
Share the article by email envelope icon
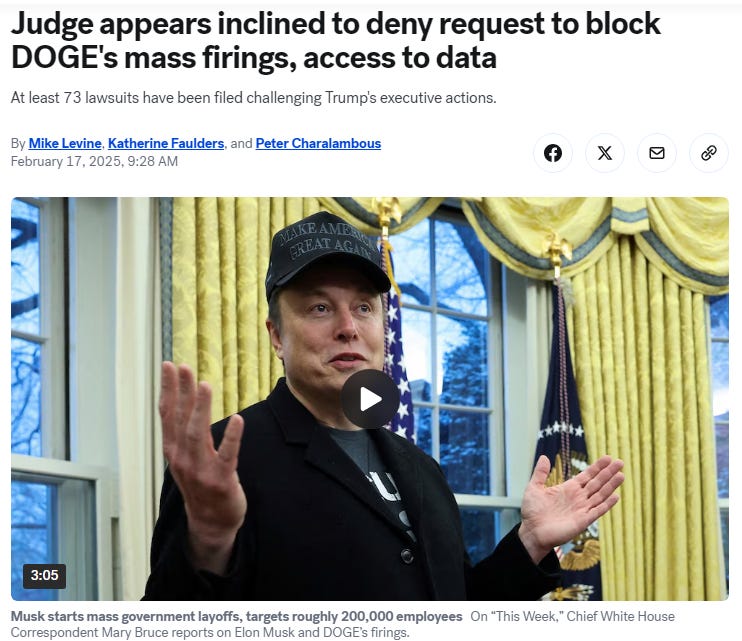click(x=657, y=153)
